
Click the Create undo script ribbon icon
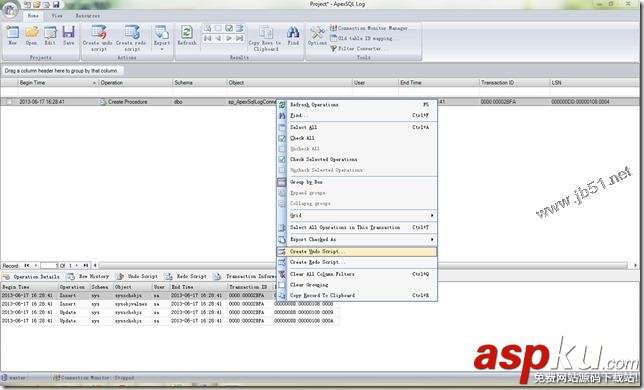[98, 38]
